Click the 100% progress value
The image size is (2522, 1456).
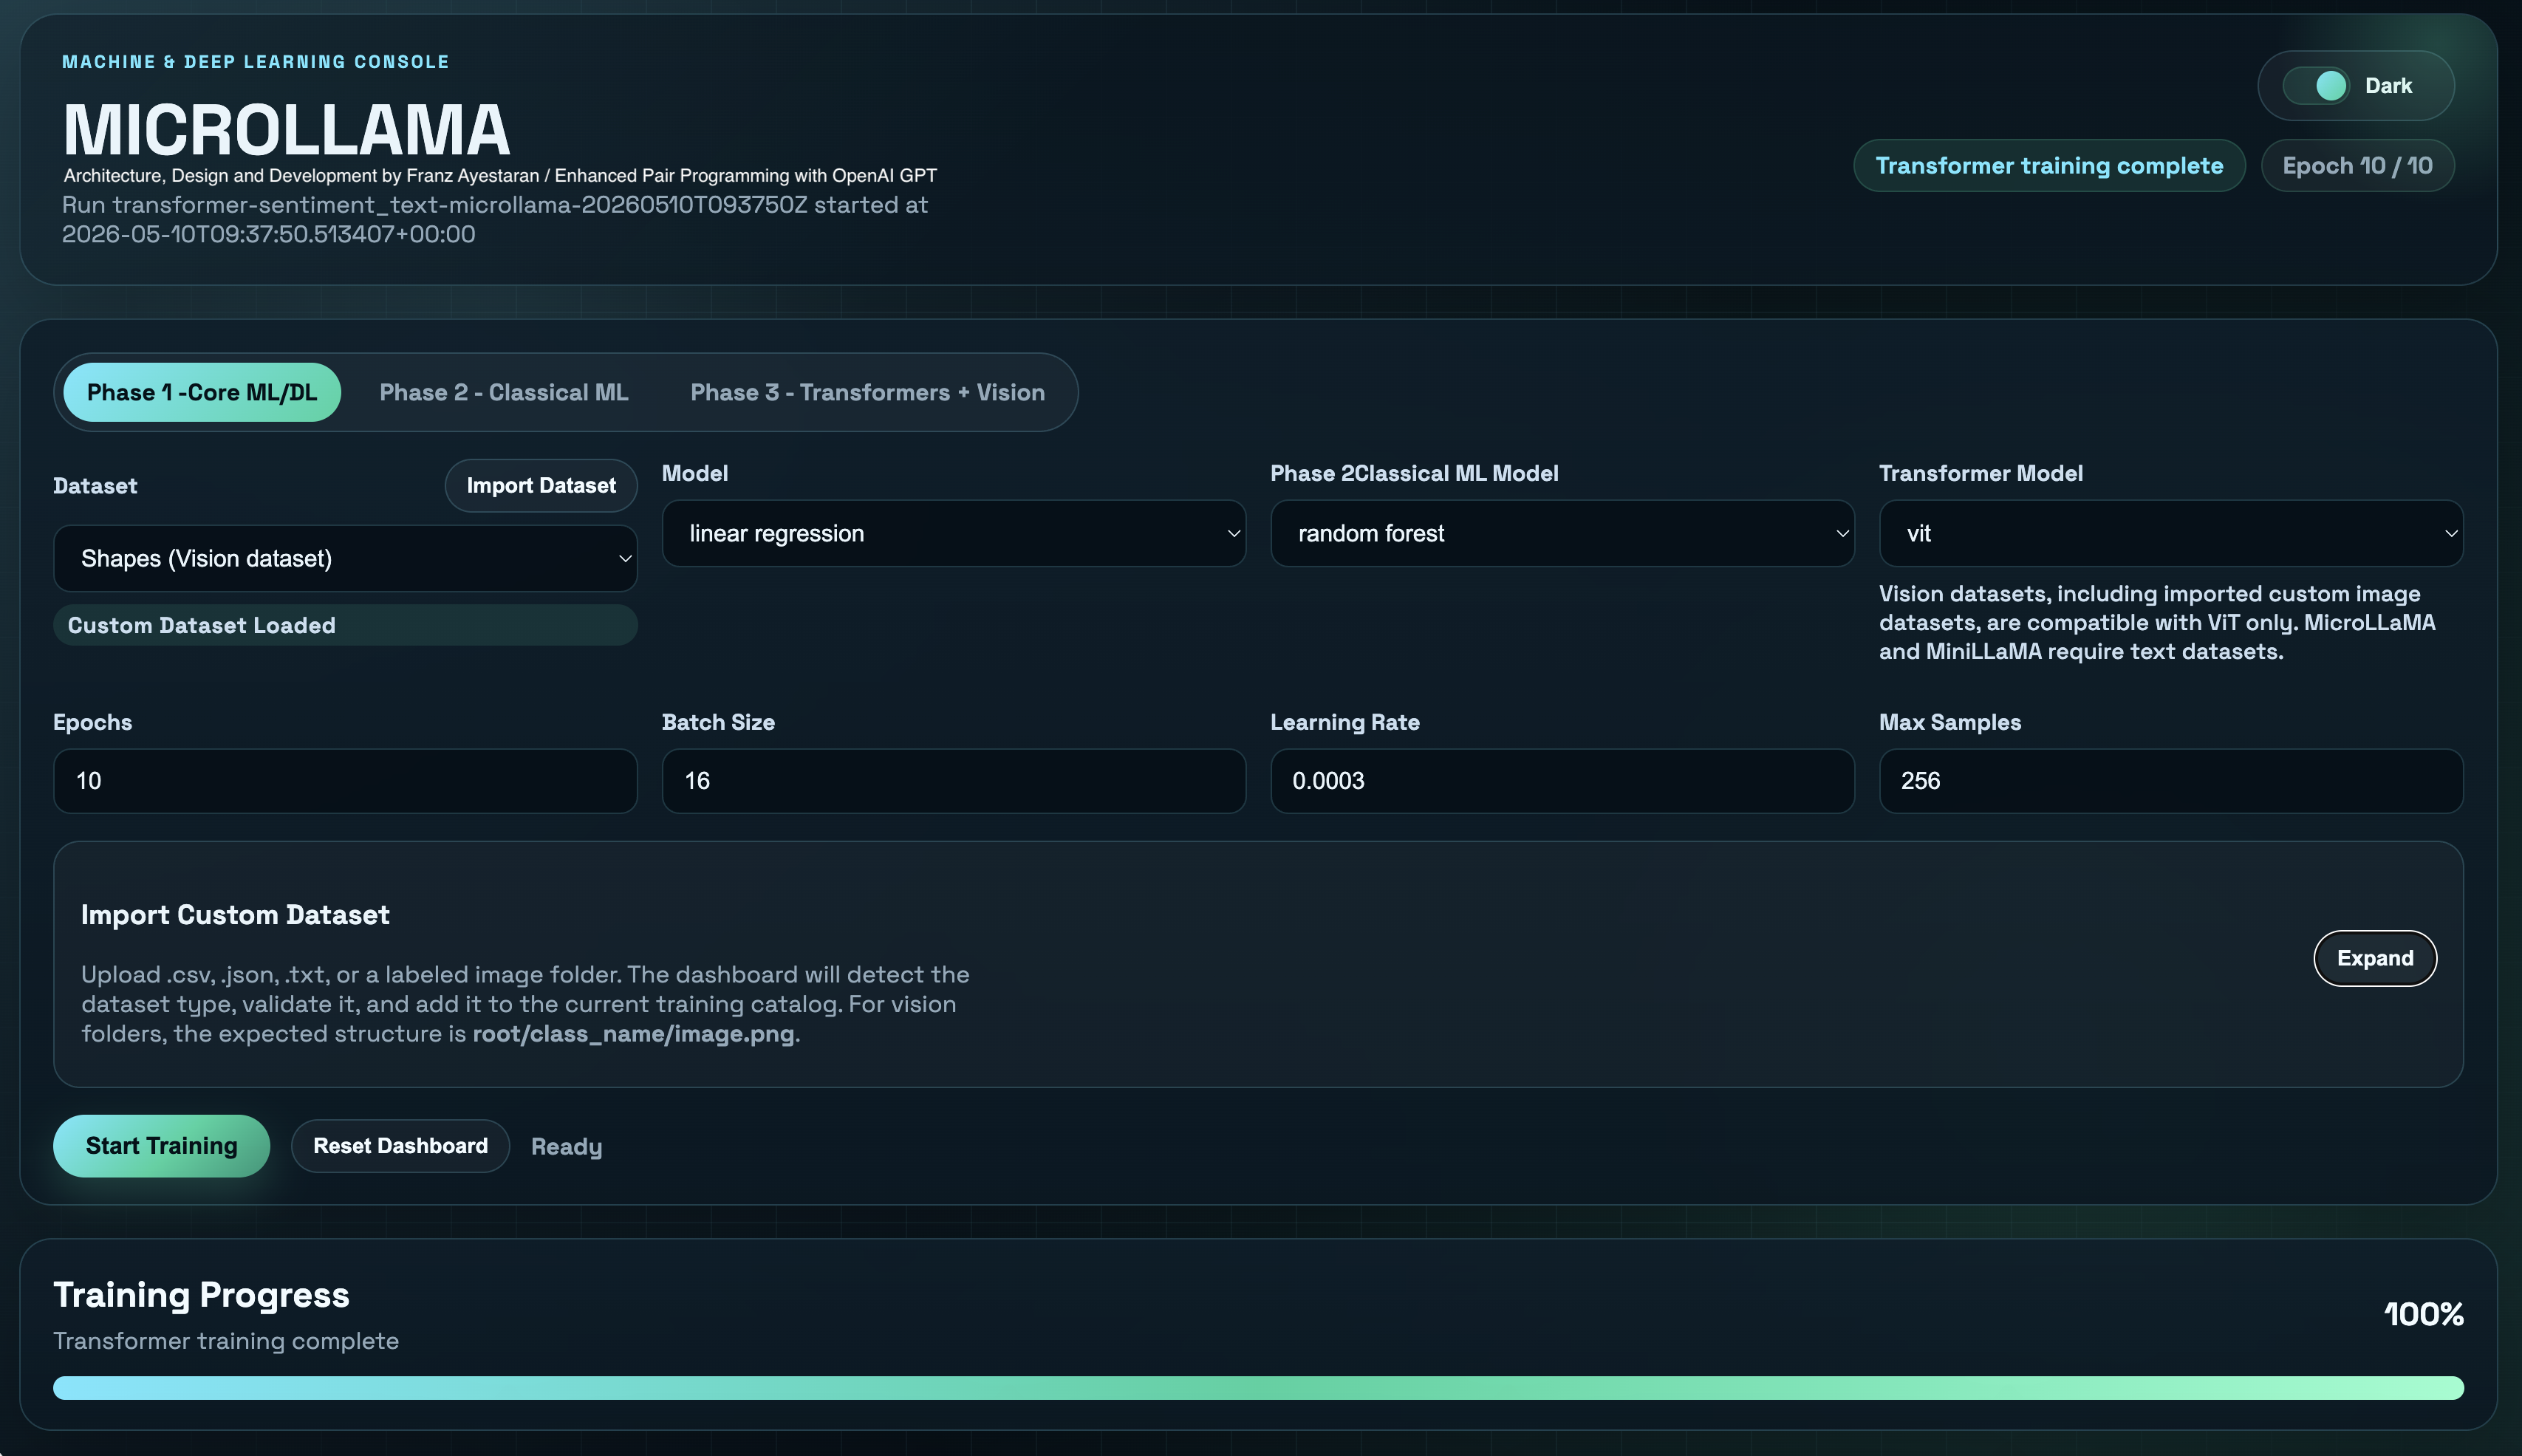click(x=2423, y=1314)
